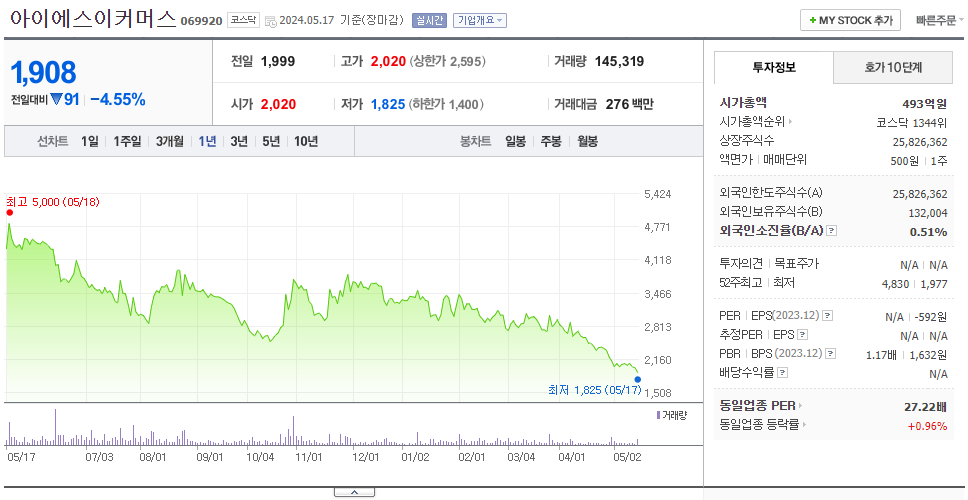This screenshot has height=500, width=968.
Task: Click the 거래대금 value 276 백만
Action: (x=630, y=104)
